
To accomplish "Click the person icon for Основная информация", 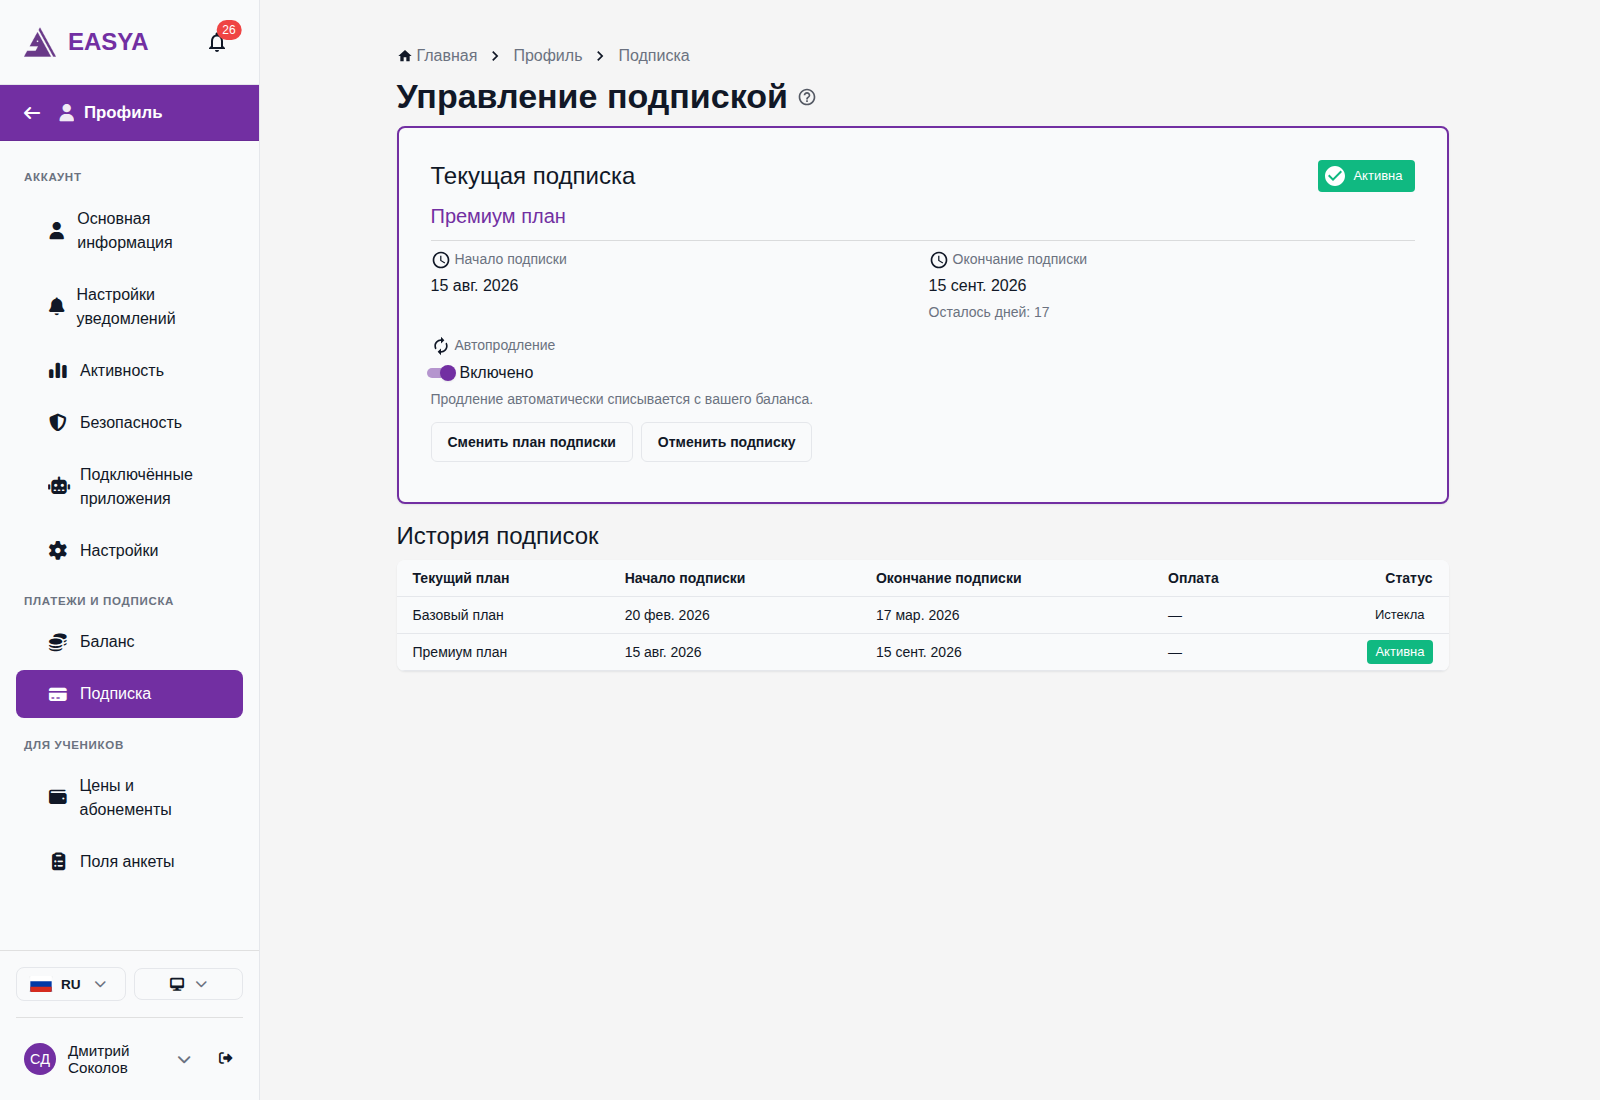I will [x=57, y=230].
